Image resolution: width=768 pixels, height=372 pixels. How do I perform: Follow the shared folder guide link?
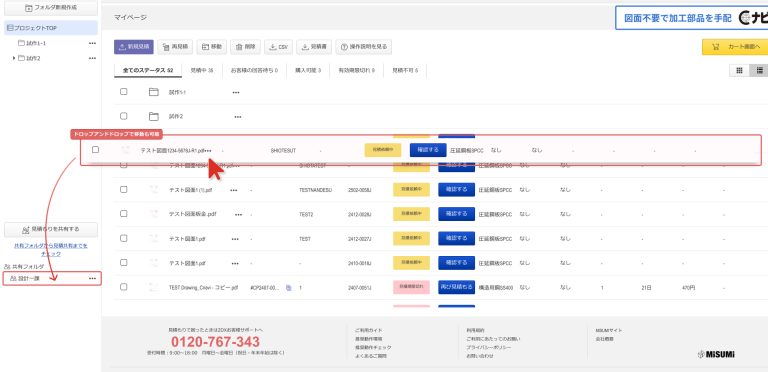(x=51, y=250)
